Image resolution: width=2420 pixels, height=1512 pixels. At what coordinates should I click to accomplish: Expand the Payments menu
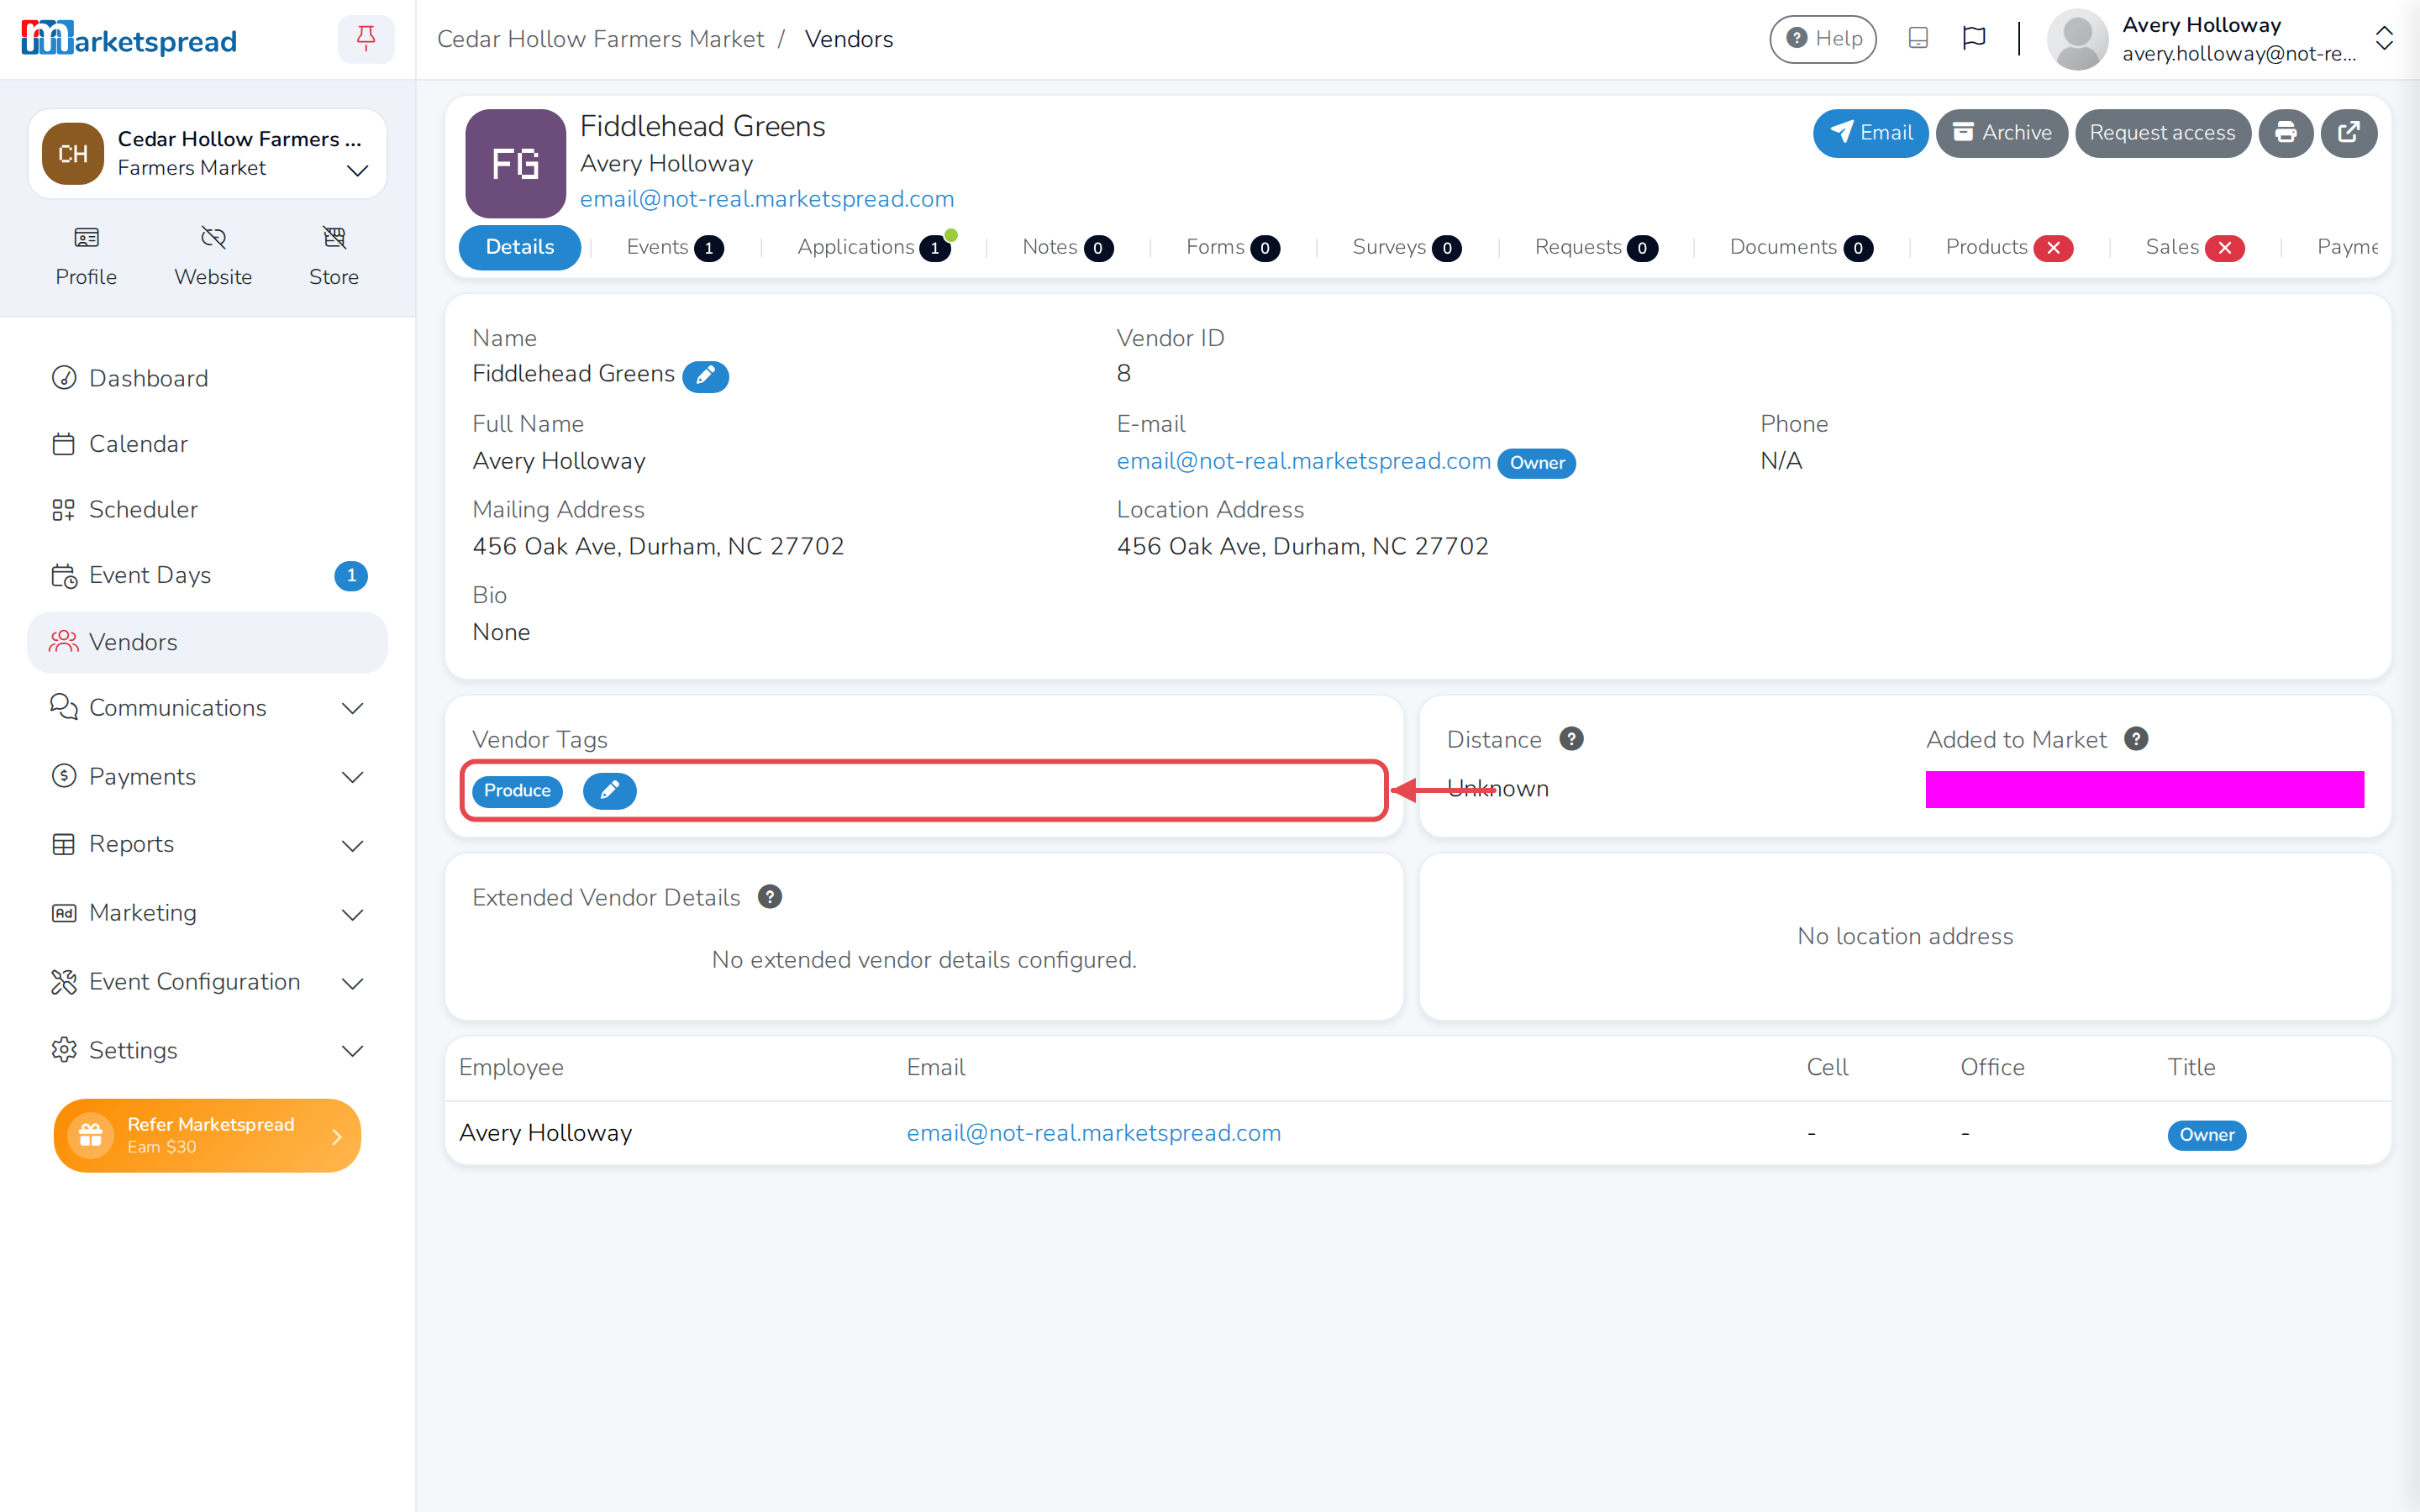(208, 777)
